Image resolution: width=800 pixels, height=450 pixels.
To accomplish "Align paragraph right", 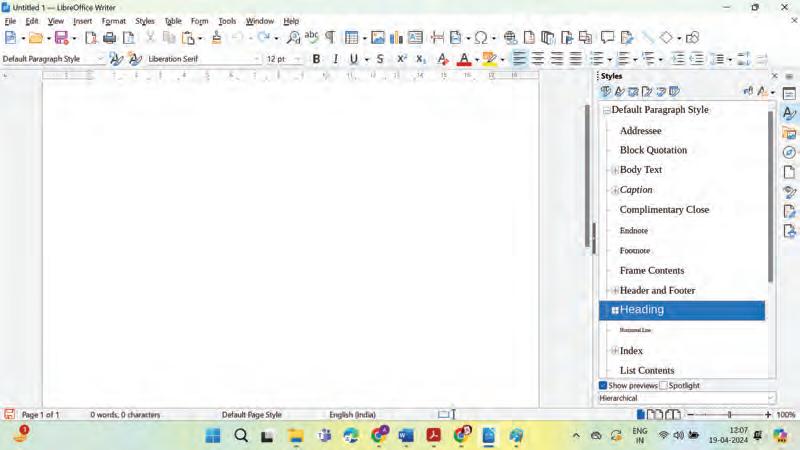I will (x=557, y=59).
